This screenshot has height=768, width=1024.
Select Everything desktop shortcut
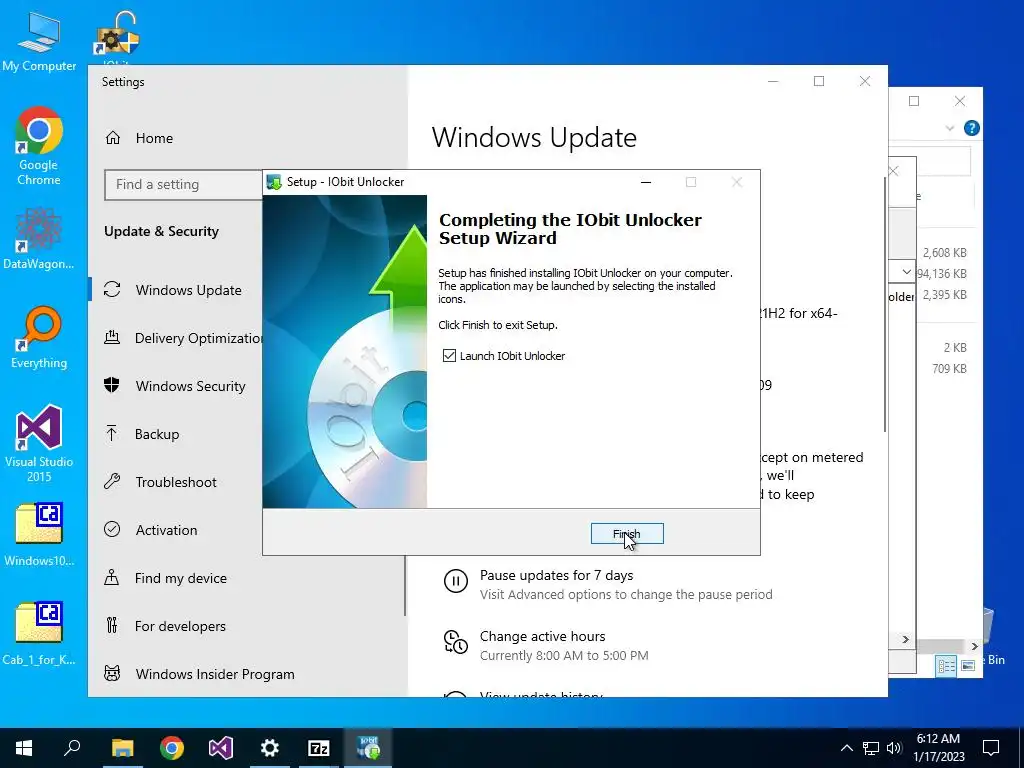click(x=39, y=337)
